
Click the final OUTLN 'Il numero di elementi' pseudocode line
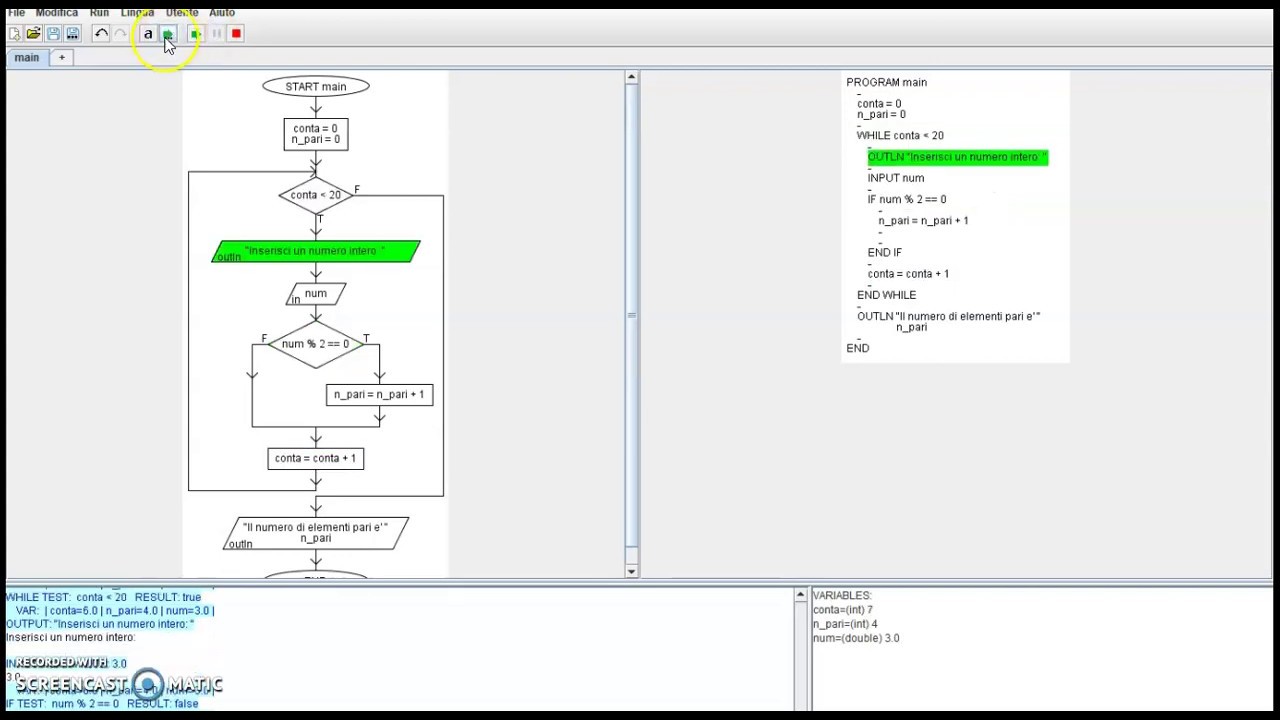tap(949, 322)
